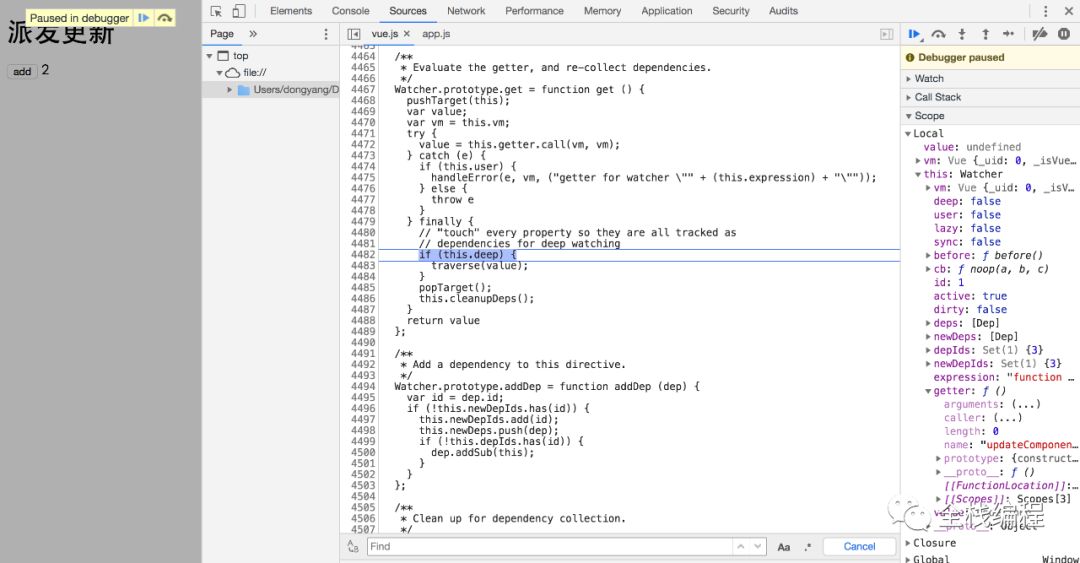This screenshot has width=1080, height=563.
Task: Go to previous search match
Action: click(740, 546)
